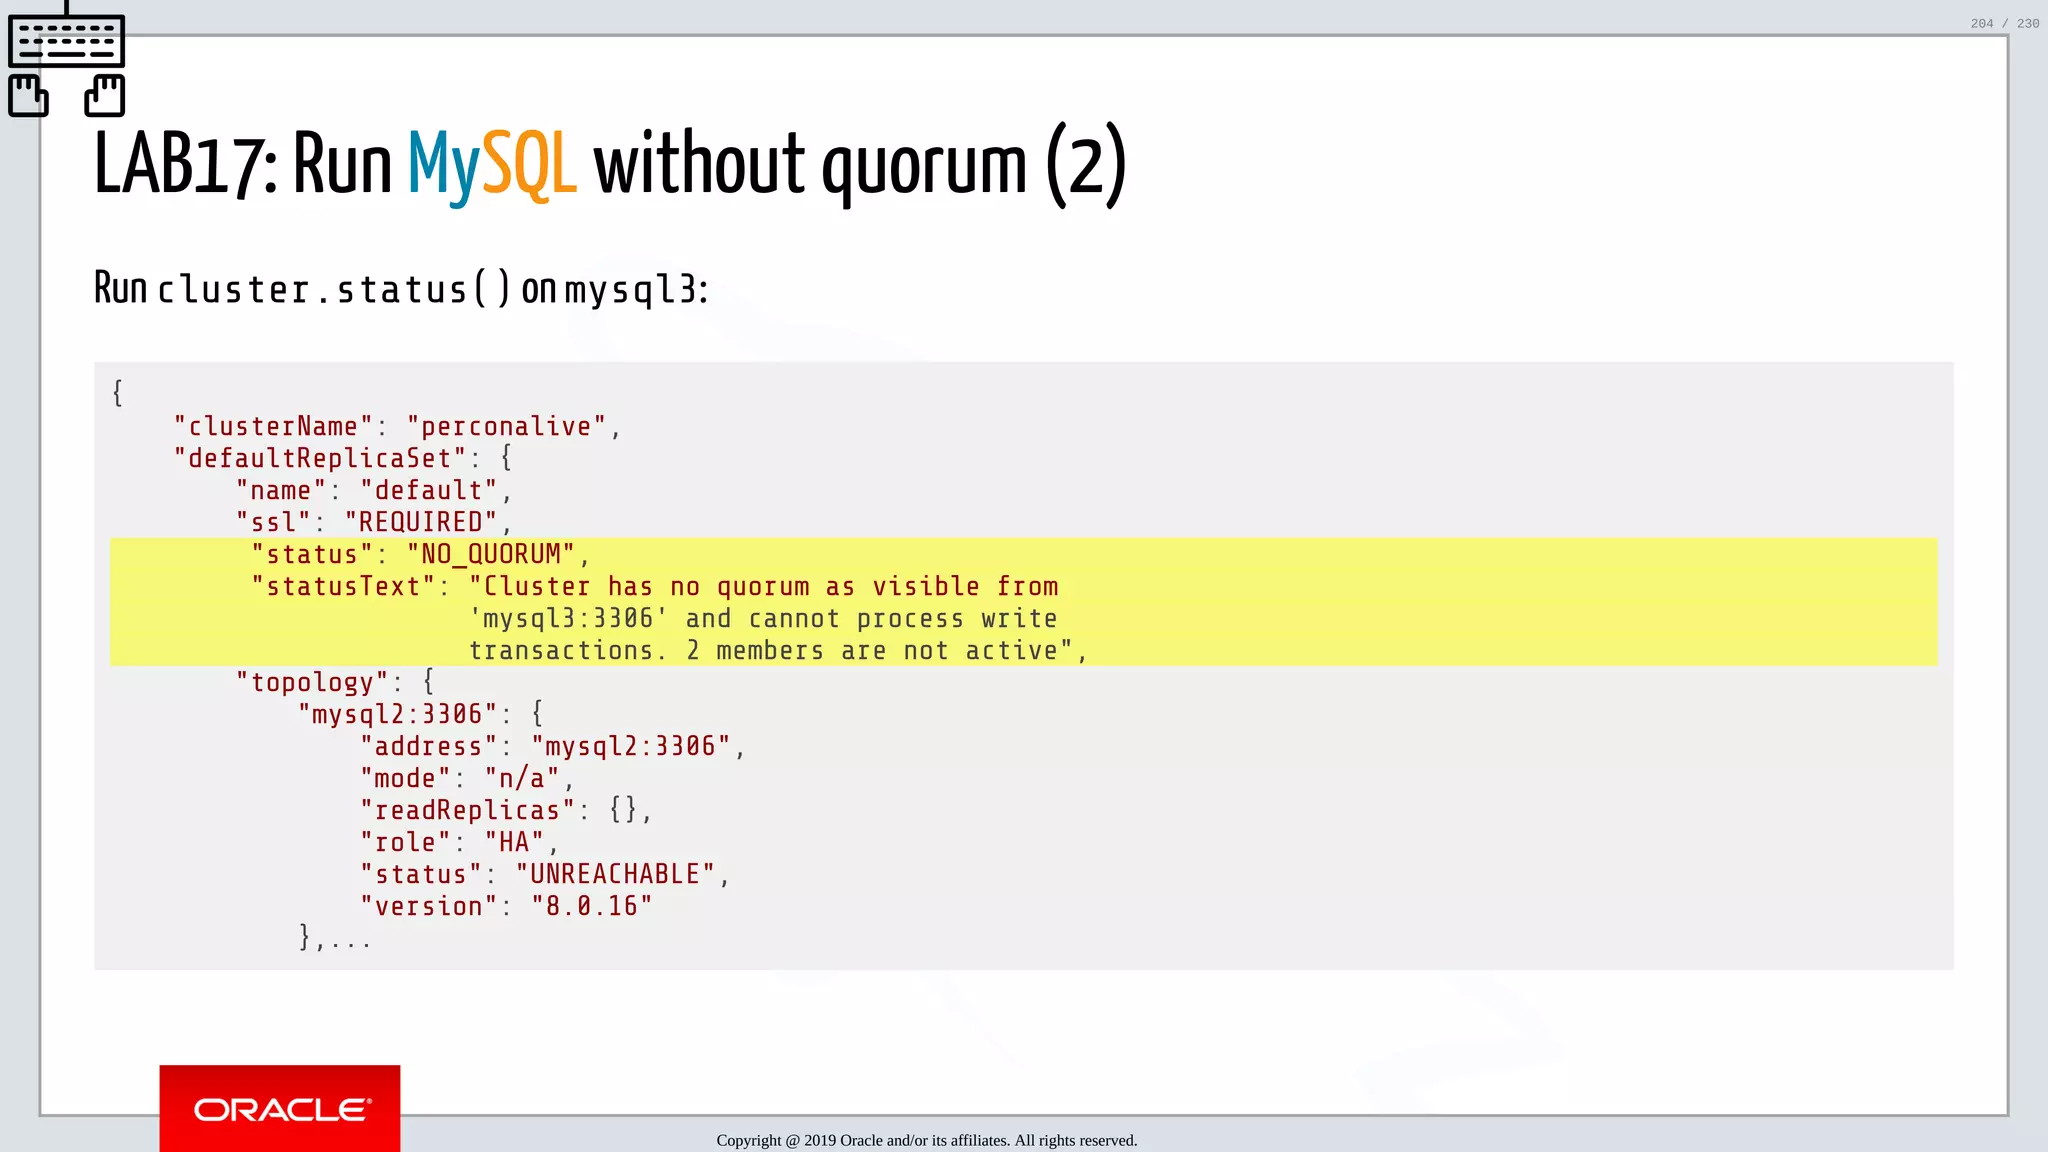The height and width of the screenshot is (1152, 2048).
Task: Click the "mysql2:3306": { key line
Action: (420, 714)
